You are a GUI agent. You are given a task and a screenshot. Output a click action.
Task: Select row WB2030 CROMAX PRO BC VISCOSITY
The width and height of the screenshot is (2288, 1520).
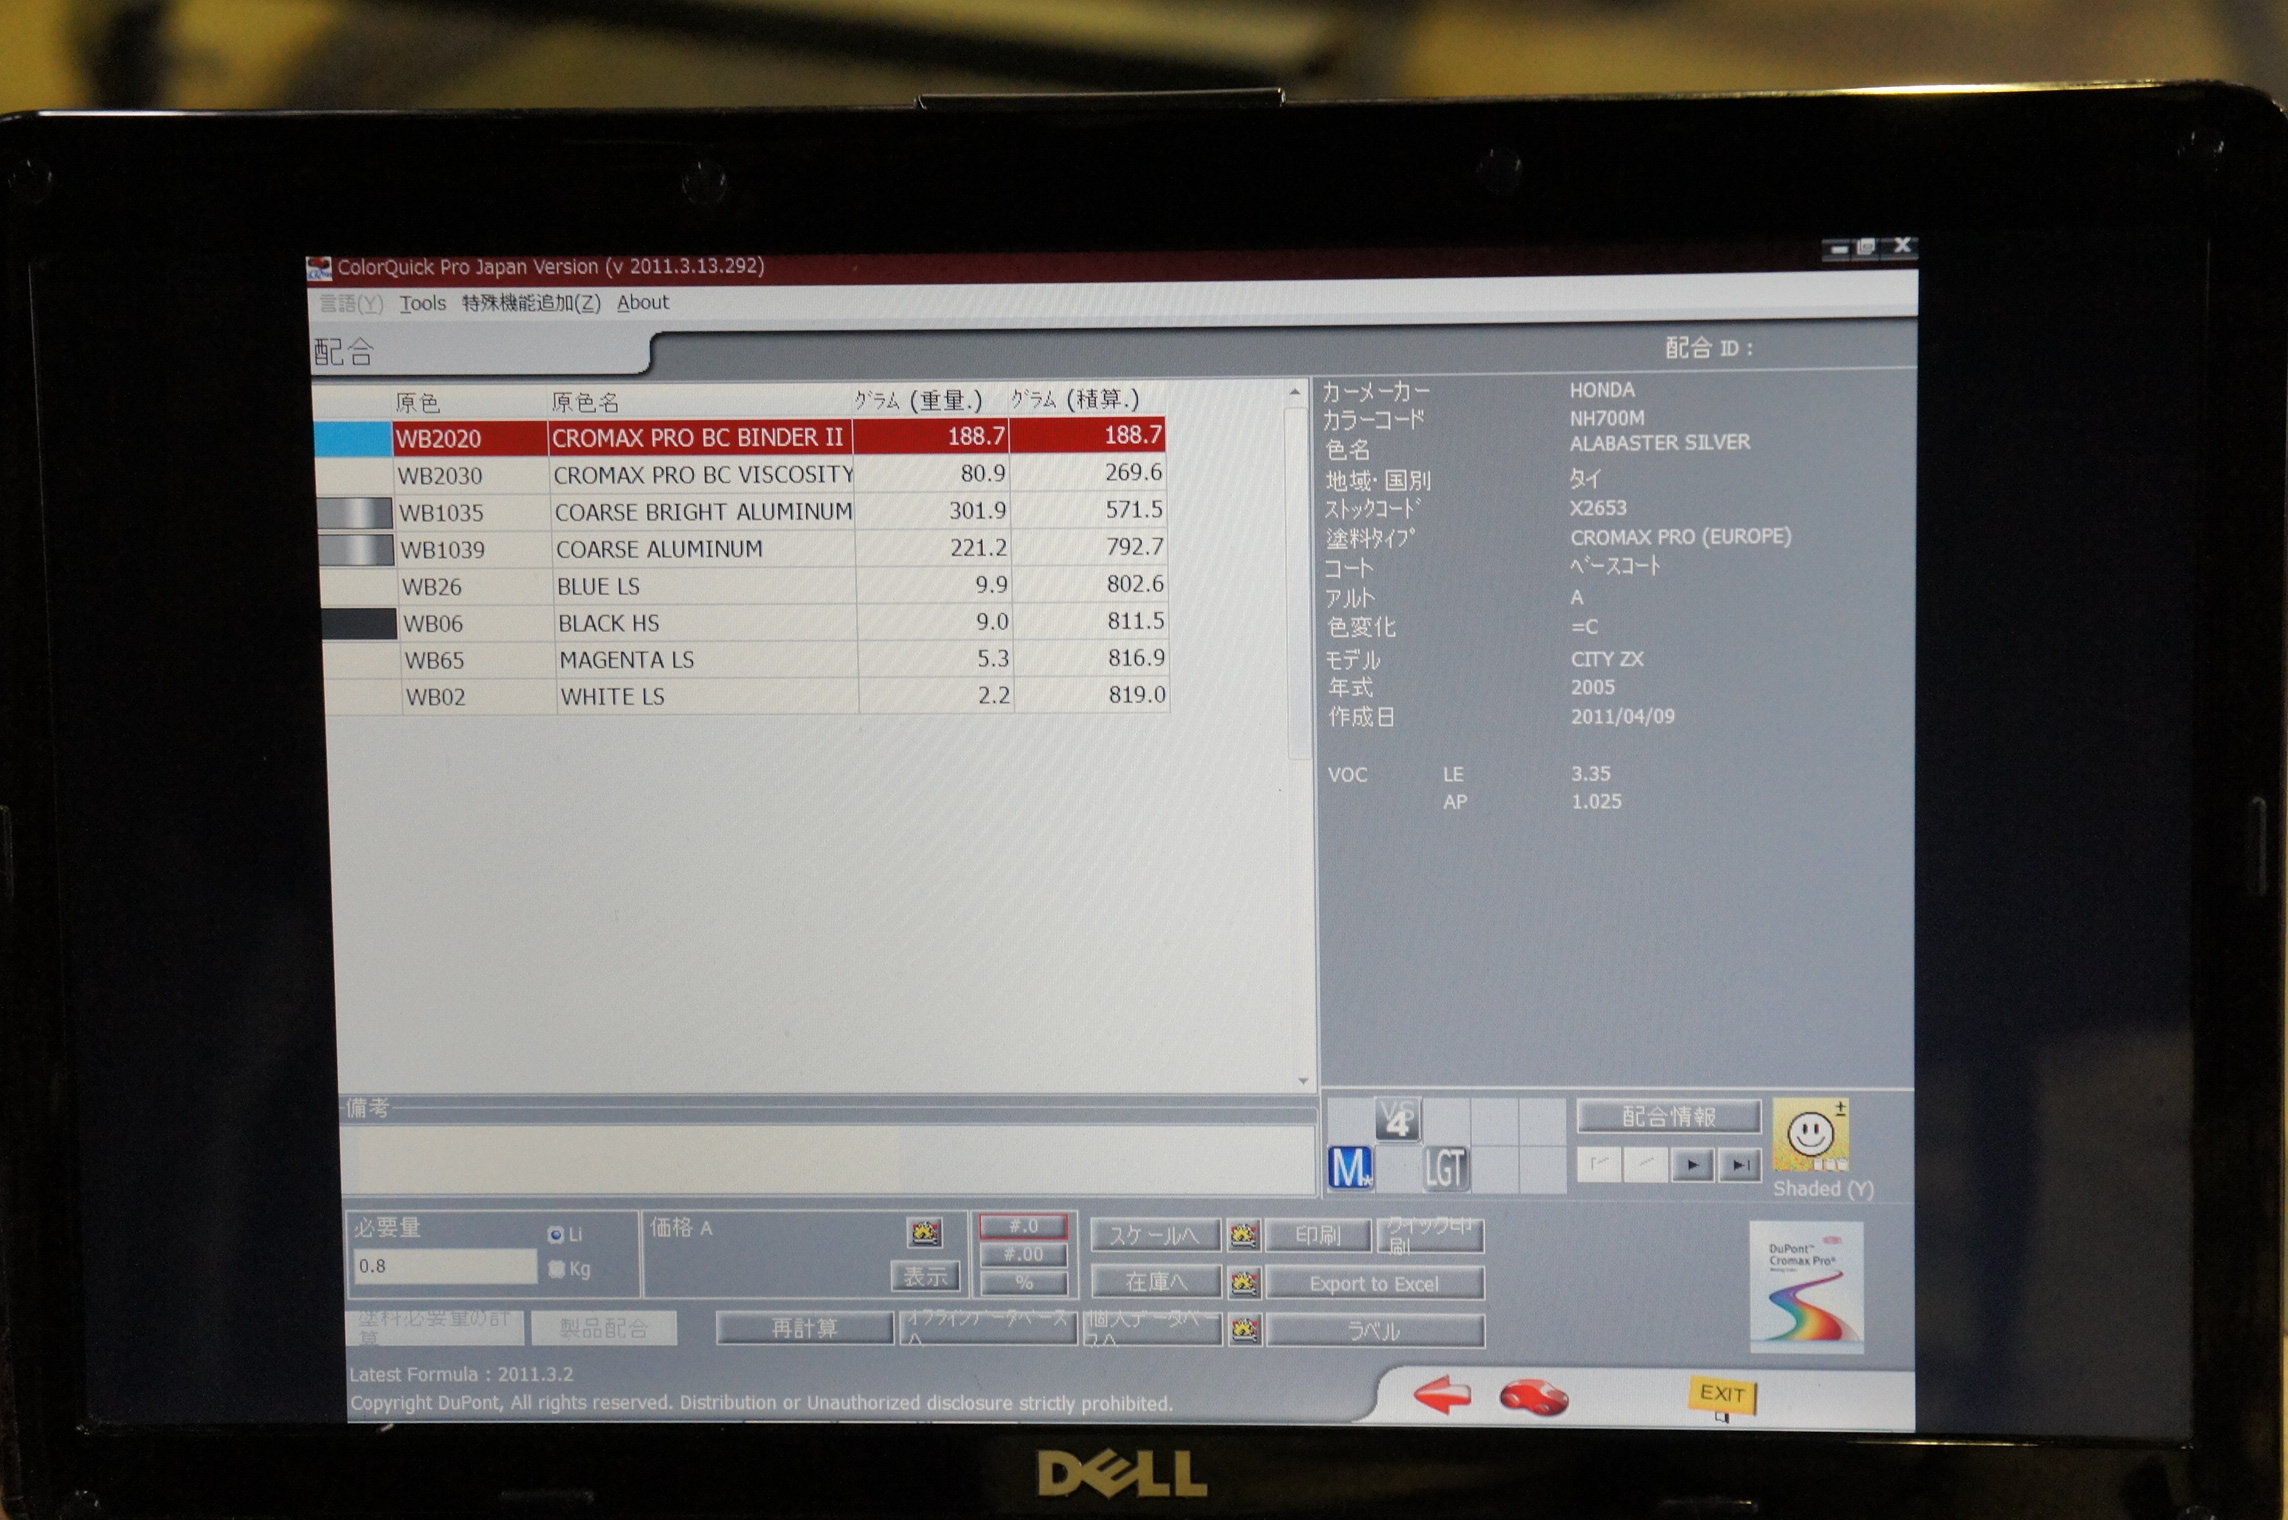(x=741, y=474)
